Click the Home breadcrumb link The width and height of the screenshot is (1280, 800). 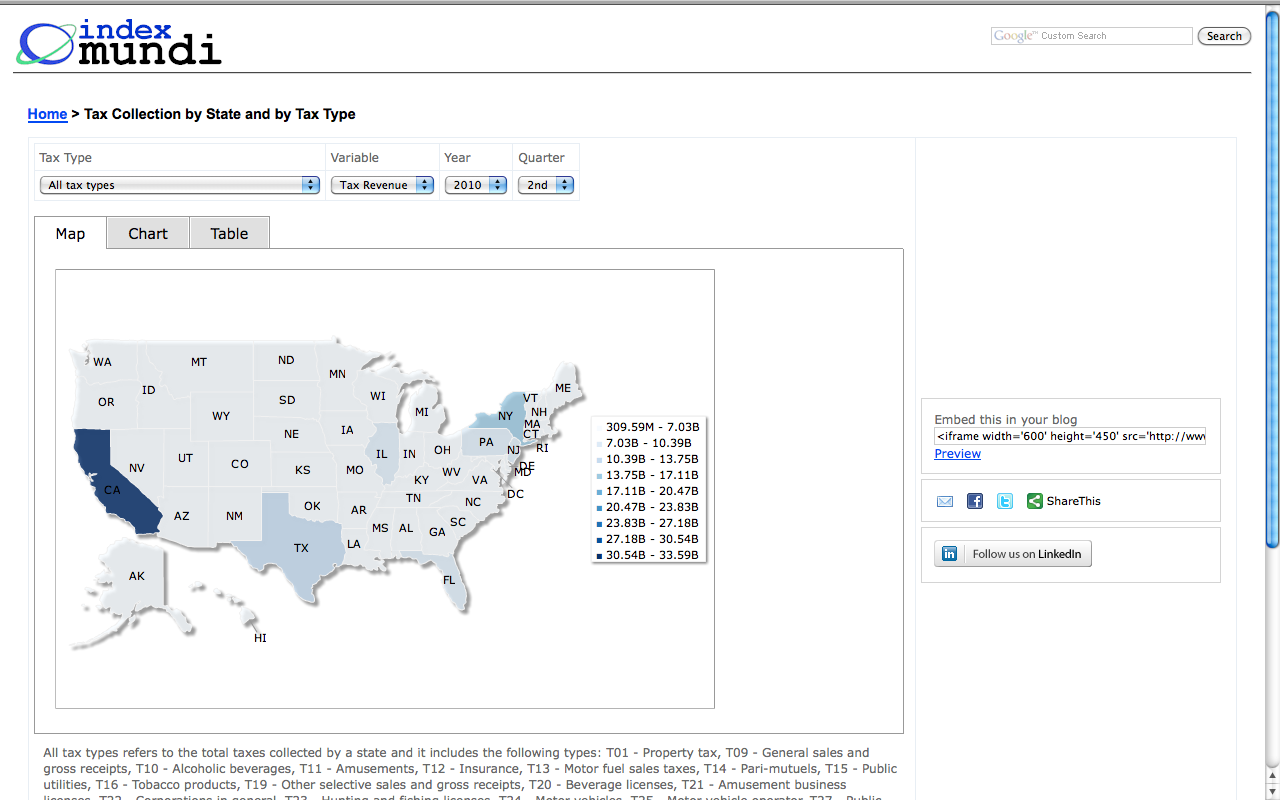point(47,114)
